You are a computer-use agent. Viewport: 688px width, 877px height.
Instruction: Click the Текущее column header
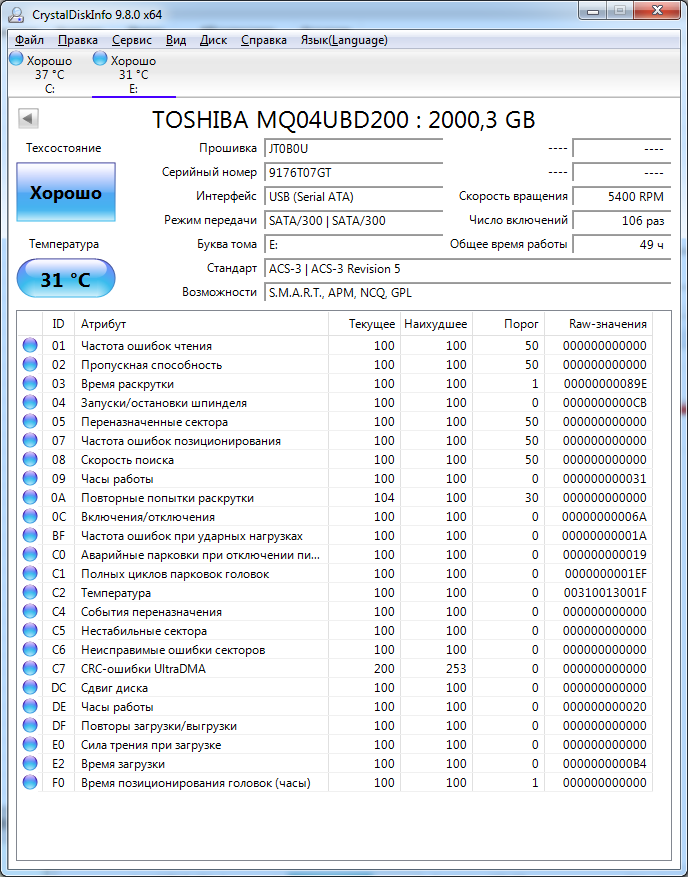click(364, 324)
